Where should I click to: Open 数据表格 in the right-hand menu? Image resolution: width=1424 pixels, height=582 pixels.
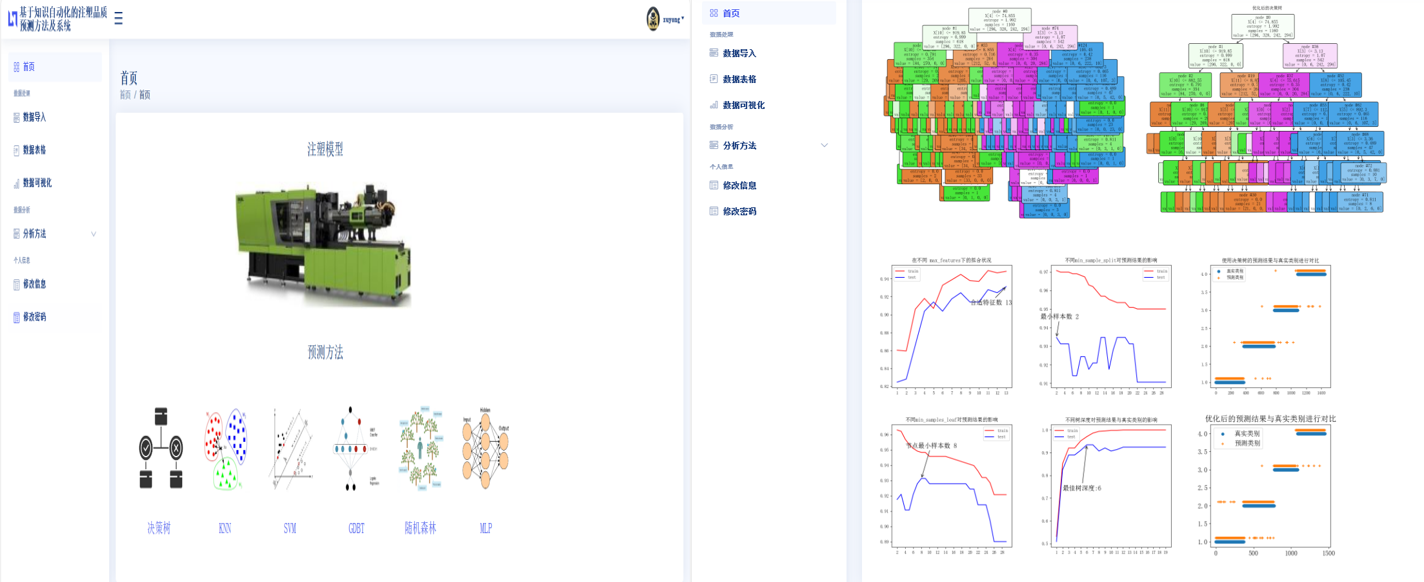pyautogui.click(x=739, y=79)
